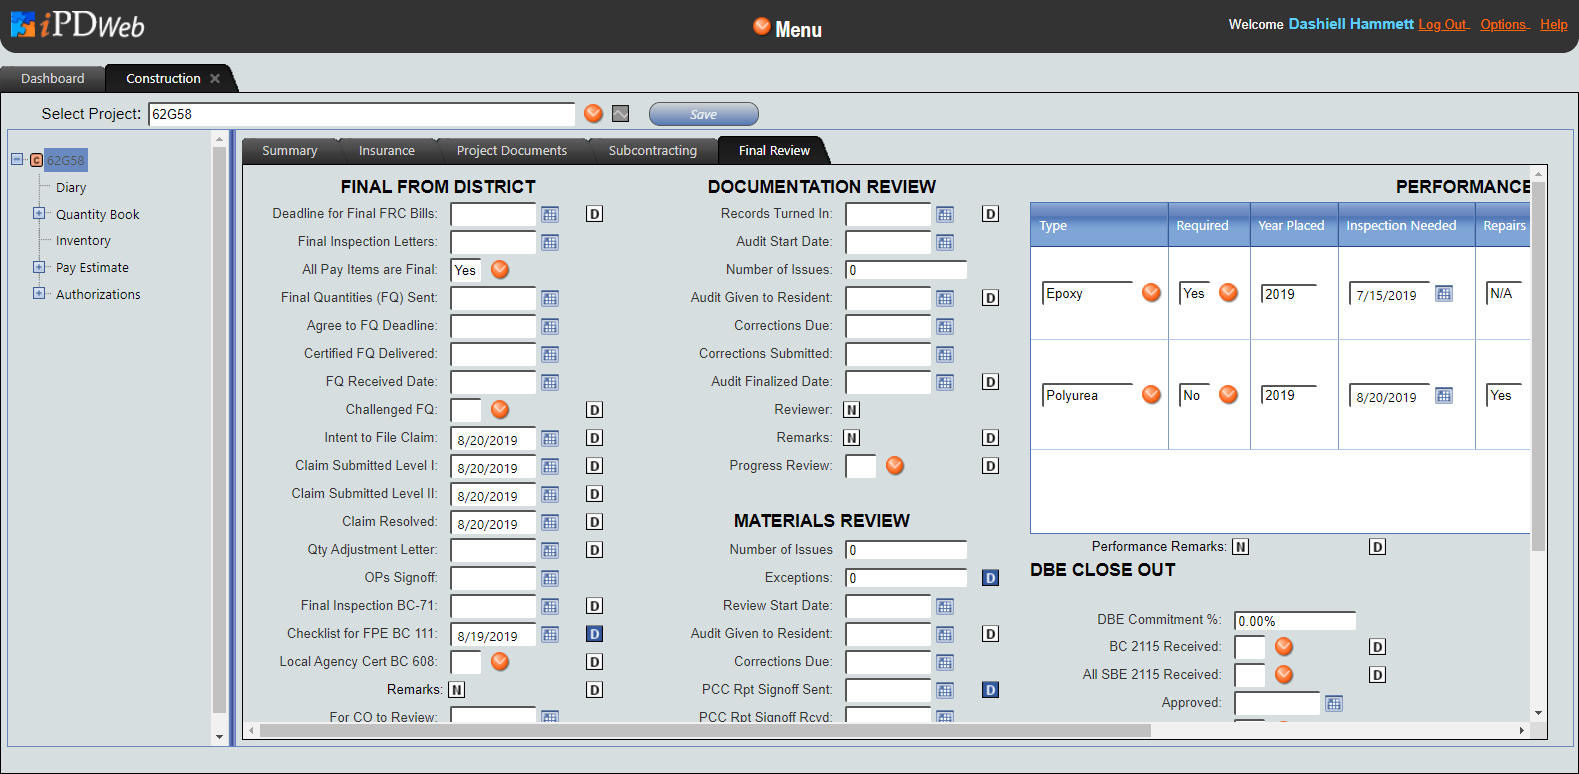Open the All Pay Items are Final dropdown
Viewport: 1579px width, 774px height.
[x=500, y=269]
